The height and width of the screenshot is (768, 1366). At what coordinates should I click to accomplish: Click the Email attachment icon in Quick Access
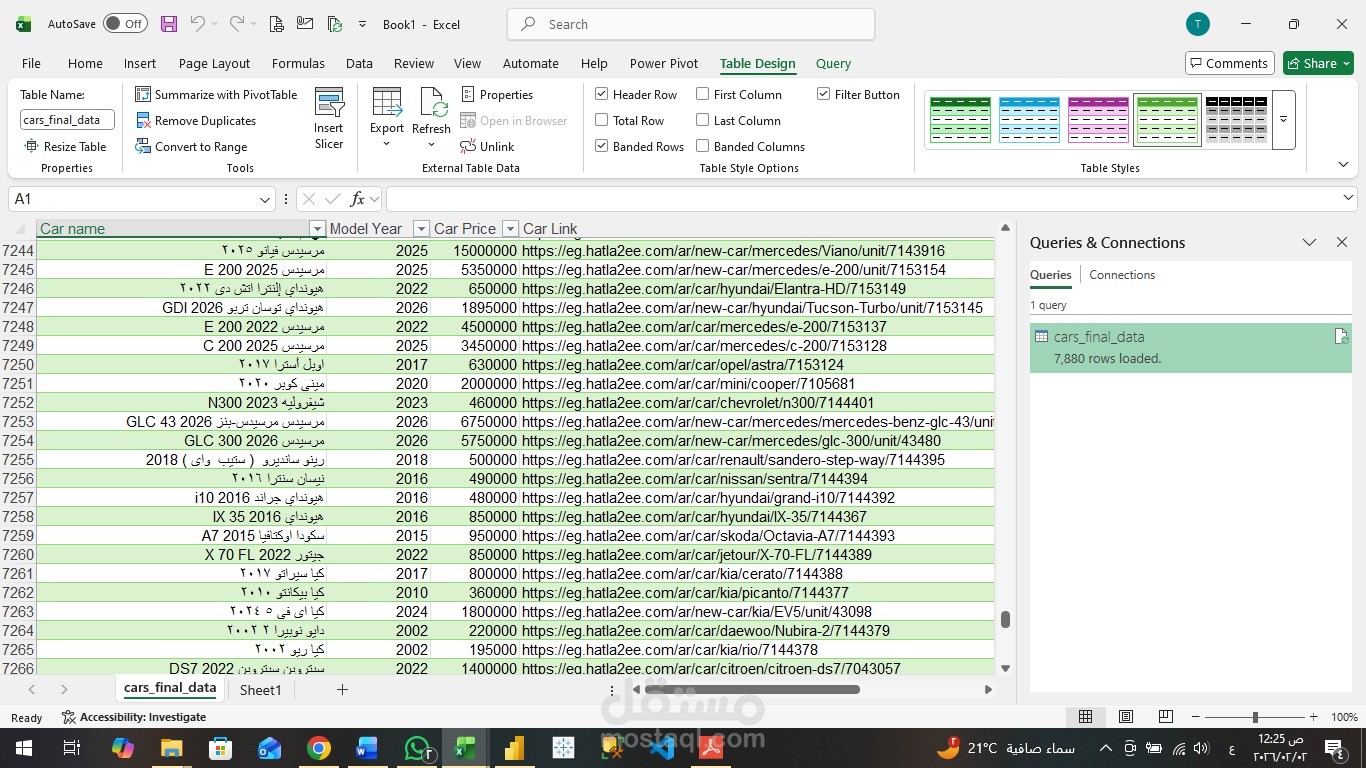[x=305, y=24]
